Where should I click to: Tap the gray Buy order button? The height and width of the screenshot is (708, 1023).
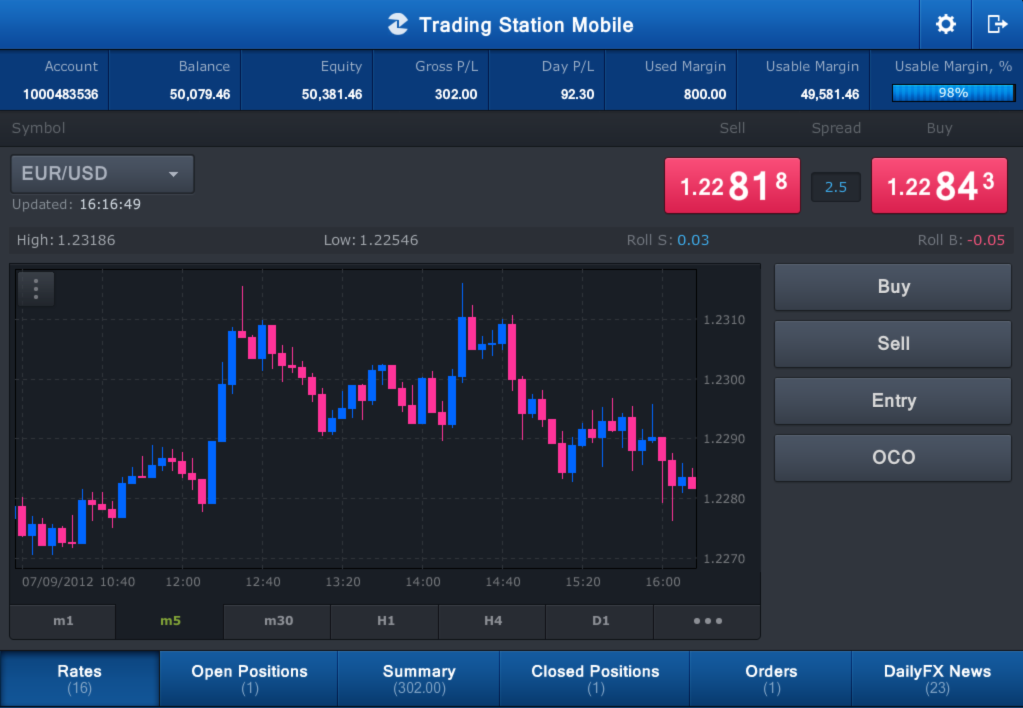click(893, 286)
